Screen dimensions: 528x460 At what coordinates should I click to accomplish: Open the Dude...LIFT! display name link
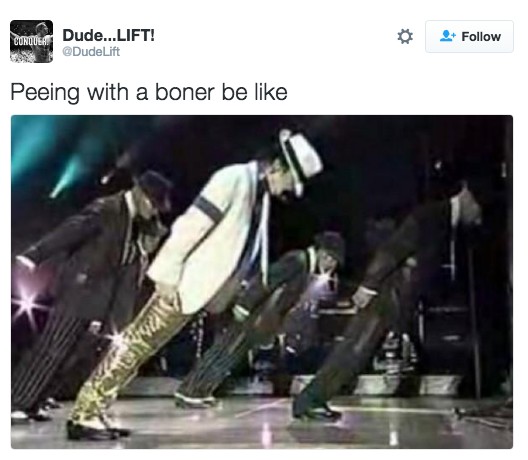click(x=108, y=35)
